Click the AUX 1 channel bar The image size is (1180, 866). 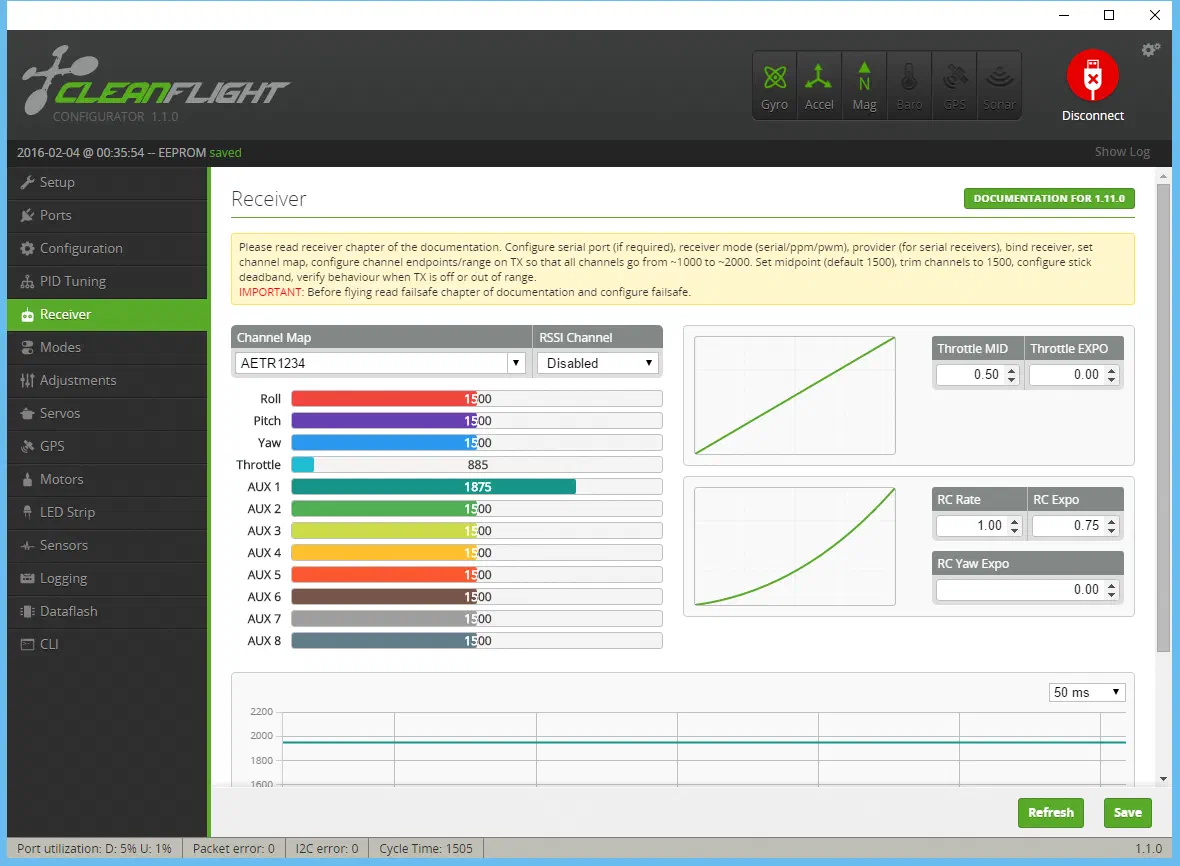(476, 487)
